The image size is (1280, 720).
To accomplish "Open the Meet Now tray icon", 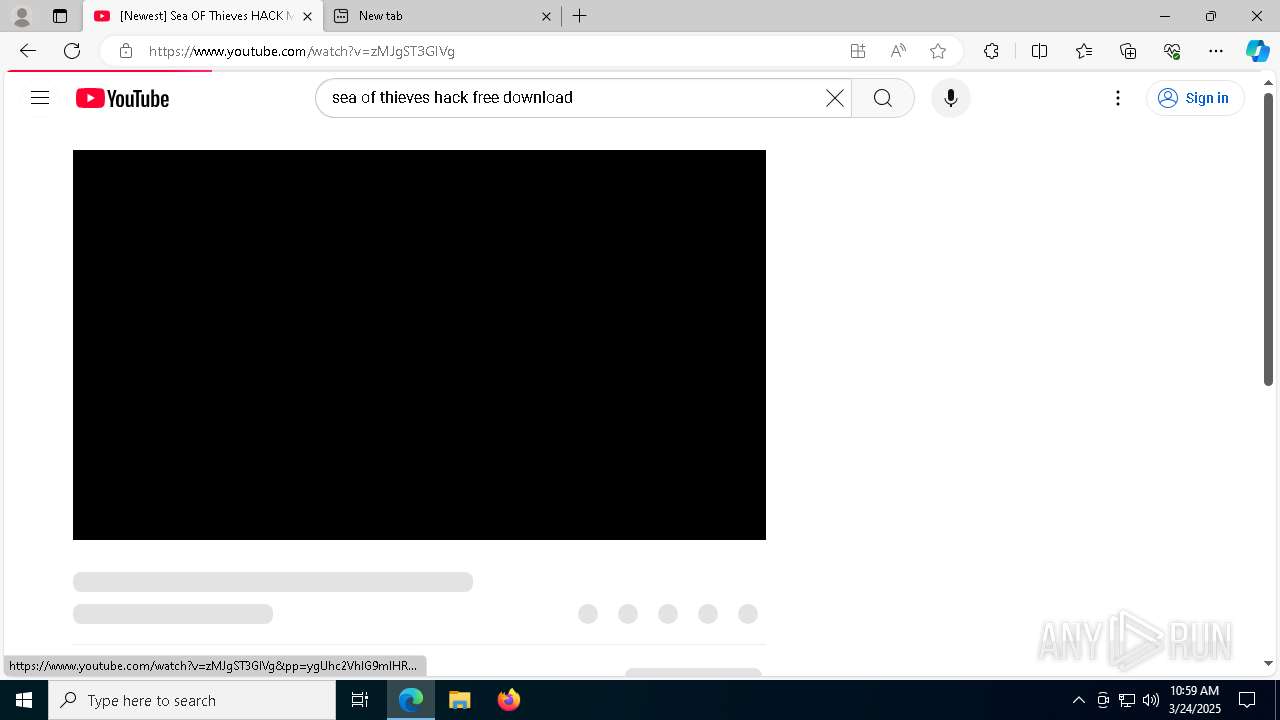I will [x=1103, y=700].
